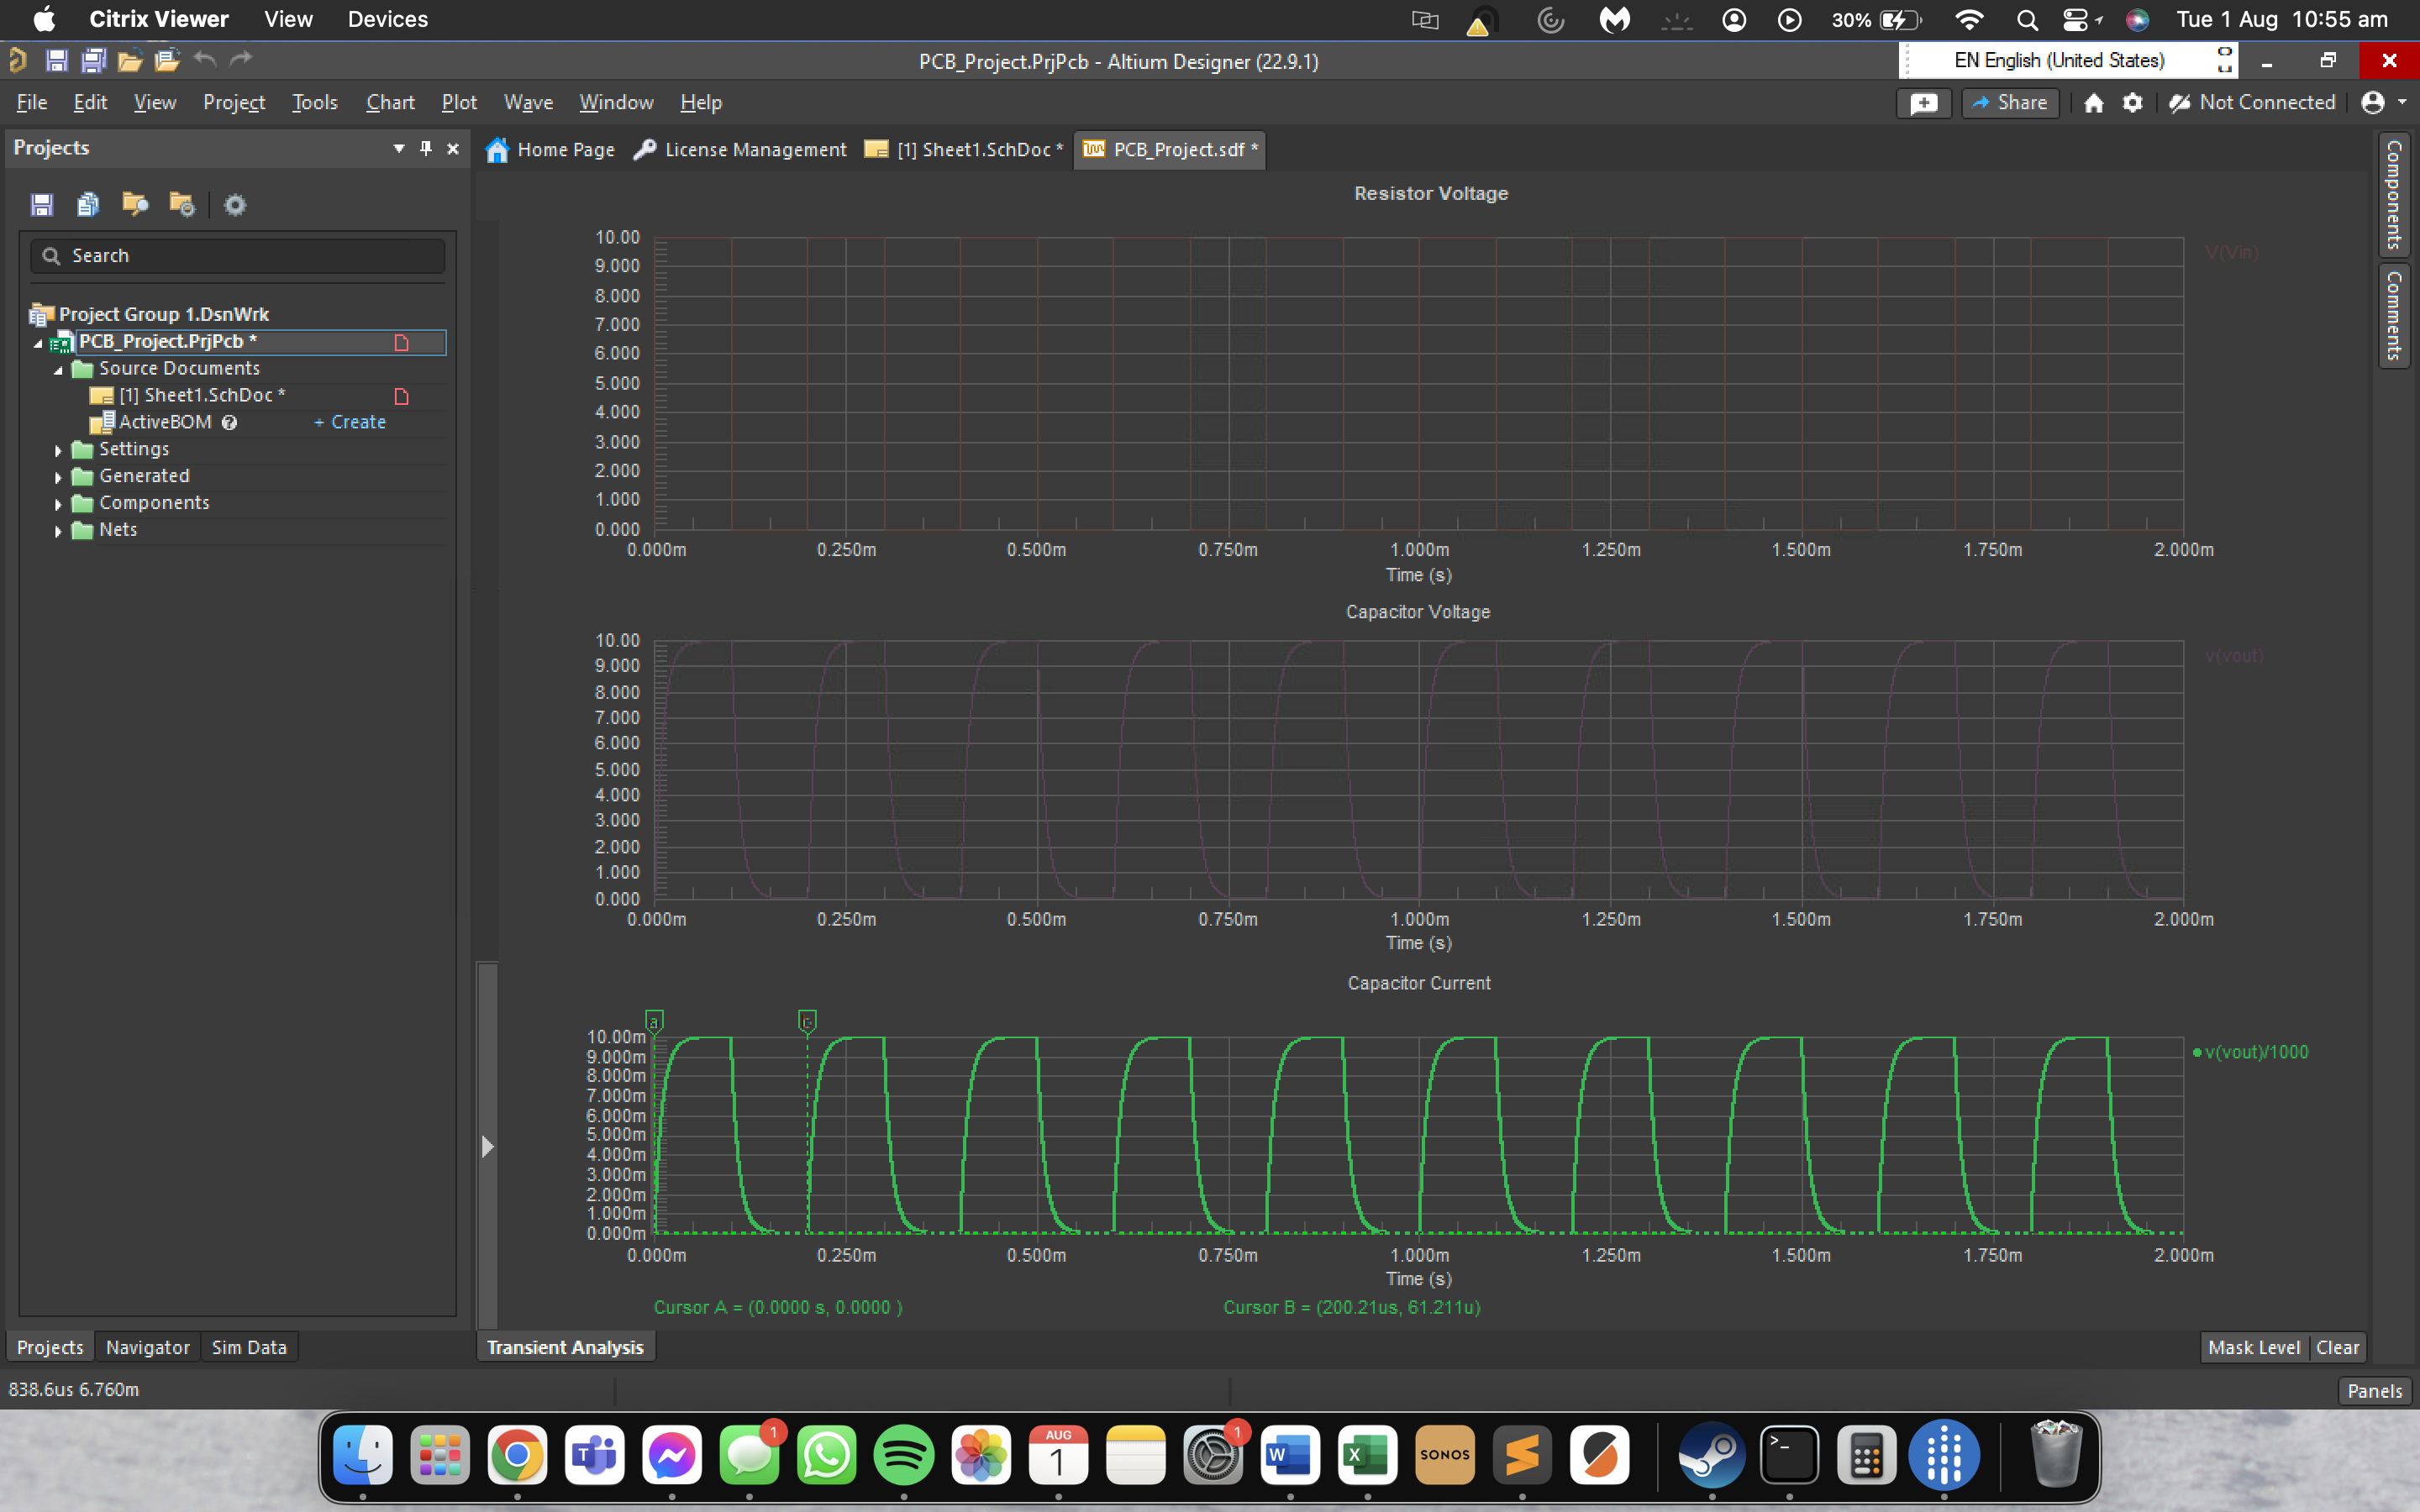This screenshot has height=1512, width=2420.
Task: Open the Wave menu
Action: point(528,102)
